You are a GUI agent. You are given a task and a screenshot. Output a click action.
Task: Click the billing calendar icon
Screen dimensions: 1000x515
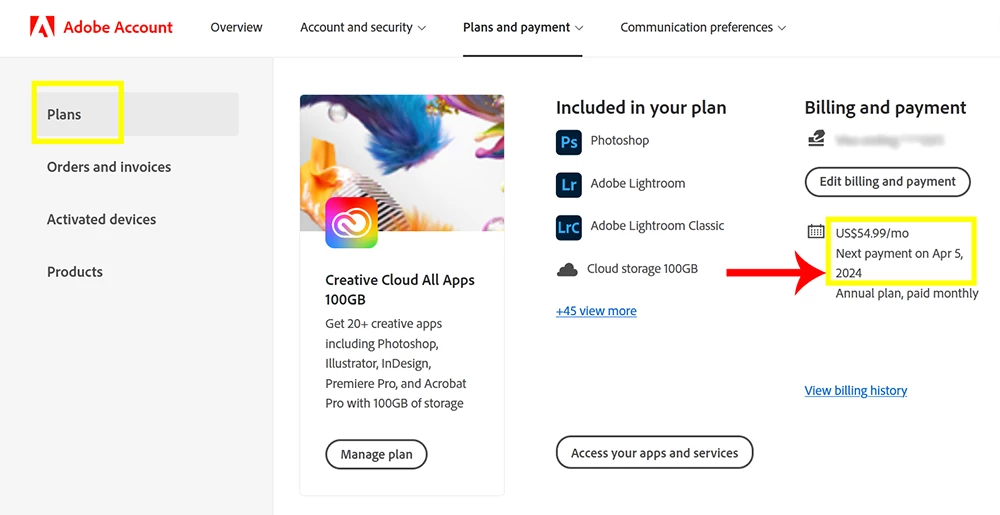pos(816,232)
